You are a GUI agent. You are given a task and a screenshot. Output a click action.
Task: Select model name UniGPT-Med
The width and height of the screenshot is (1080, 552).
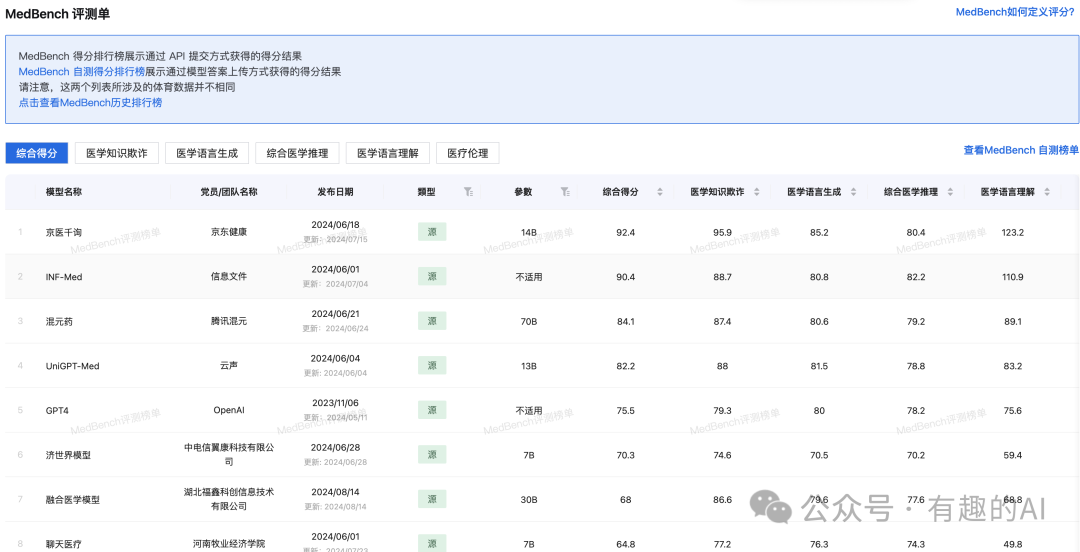[x=72, y=366]
